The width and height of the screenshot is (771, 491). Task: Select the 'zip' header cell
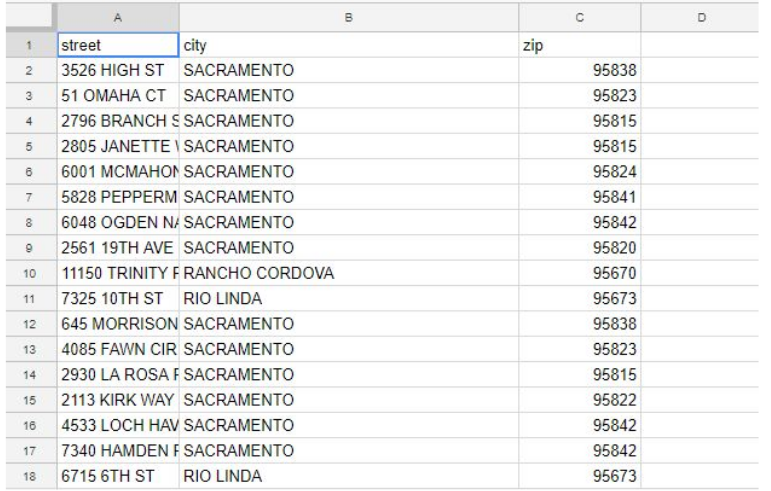(580, 45)
